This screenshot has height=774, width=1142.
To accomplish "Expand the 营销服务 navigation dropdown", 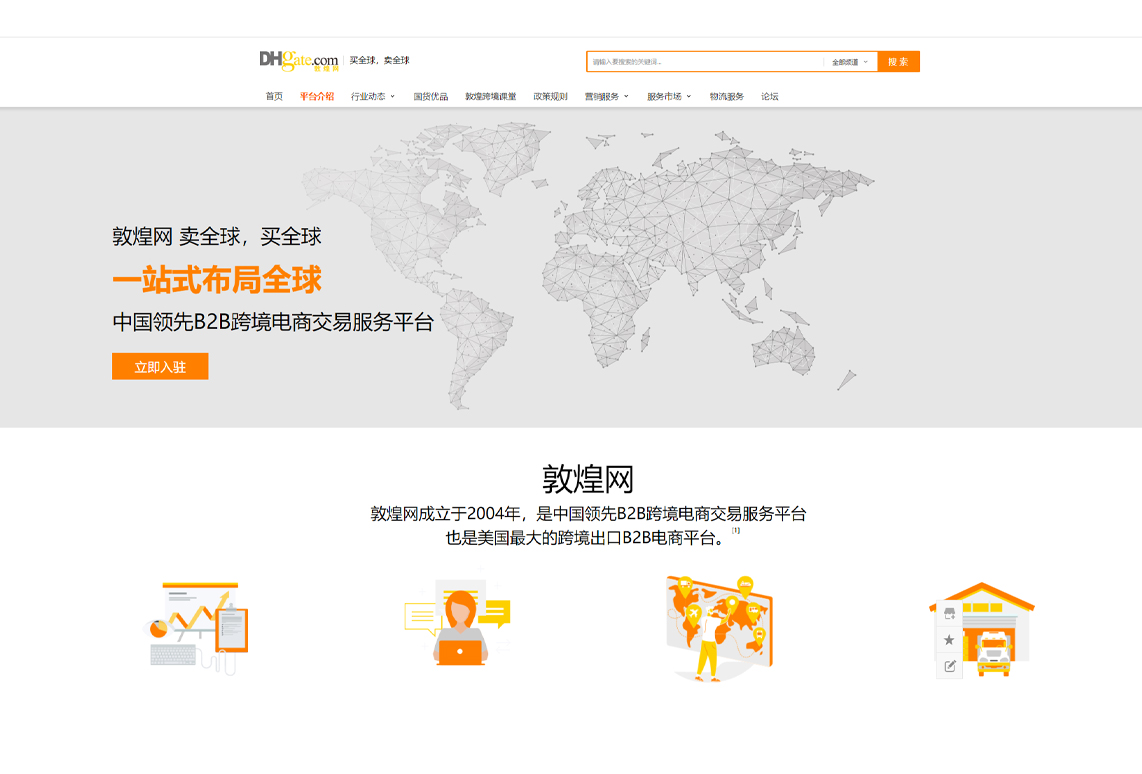I will (x=606, y=97).
